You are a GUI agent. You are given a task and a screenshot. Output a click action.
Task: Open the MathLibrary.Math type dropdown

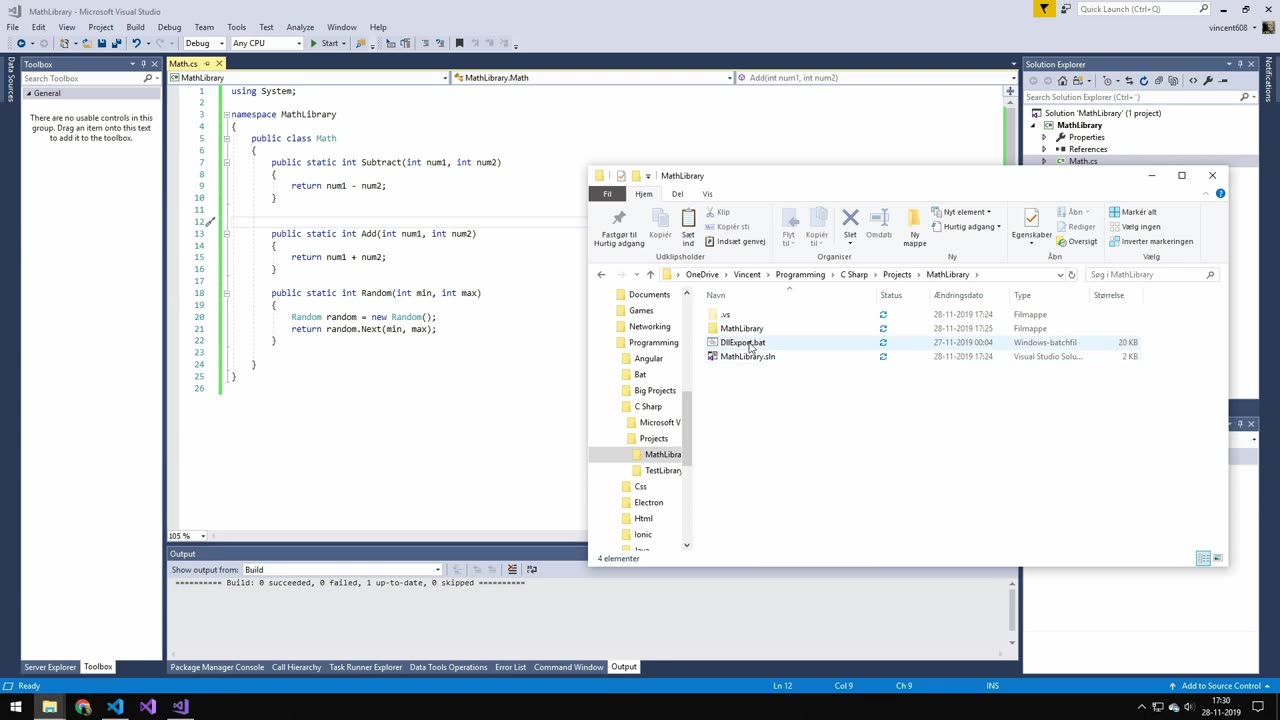tap(592, 77)
